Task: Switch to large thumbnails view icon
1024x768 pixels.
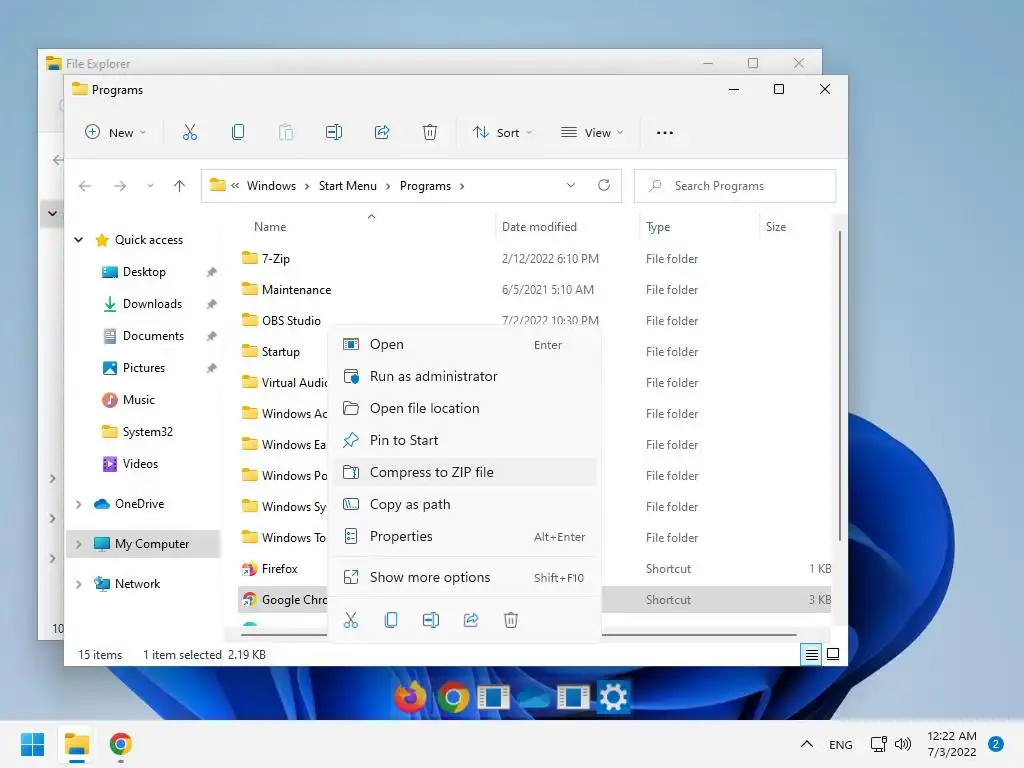Action: click(833, 654)
